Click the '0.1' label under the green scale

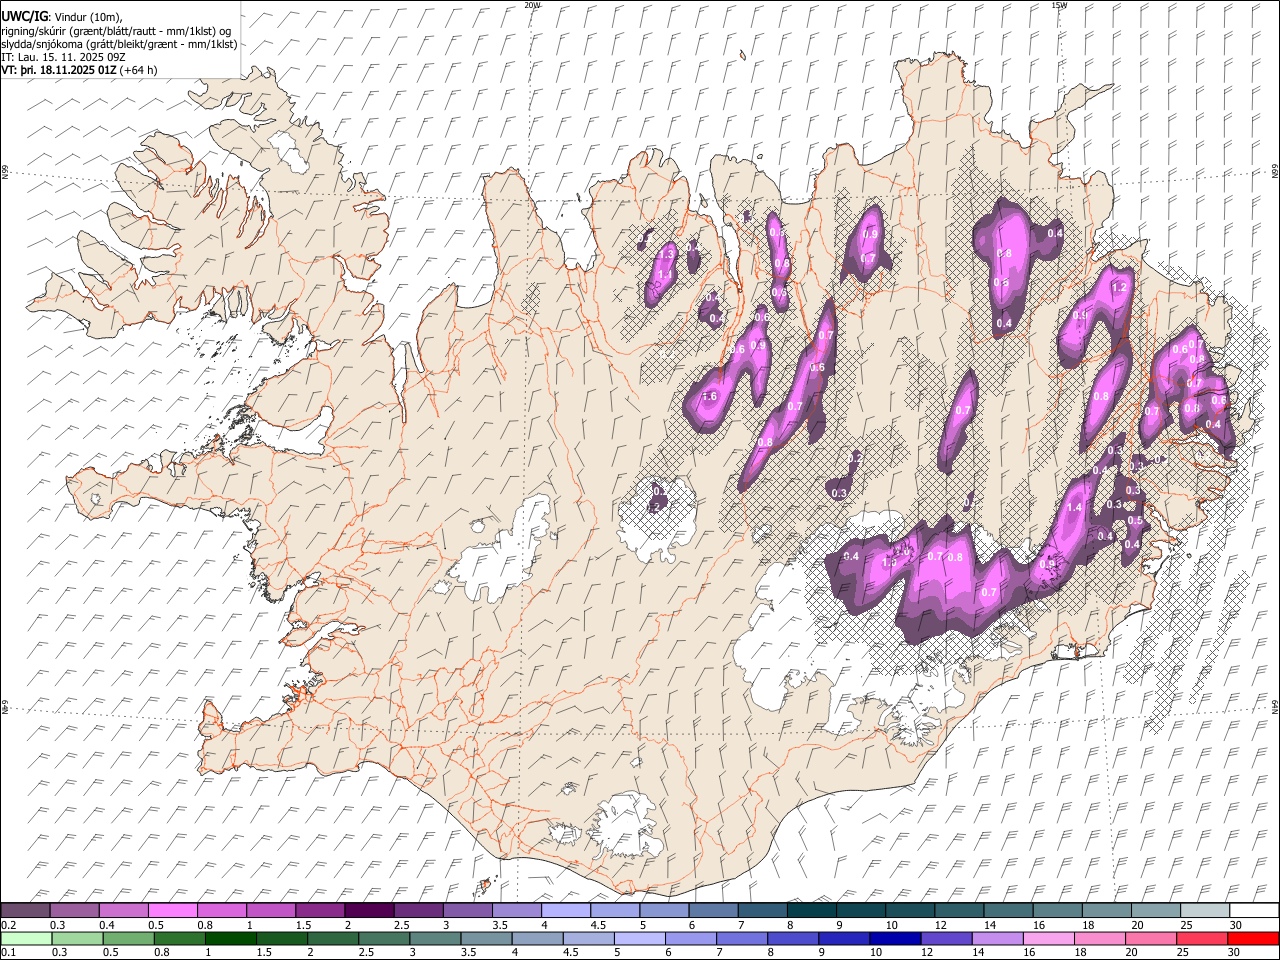[x=8, y=953]
